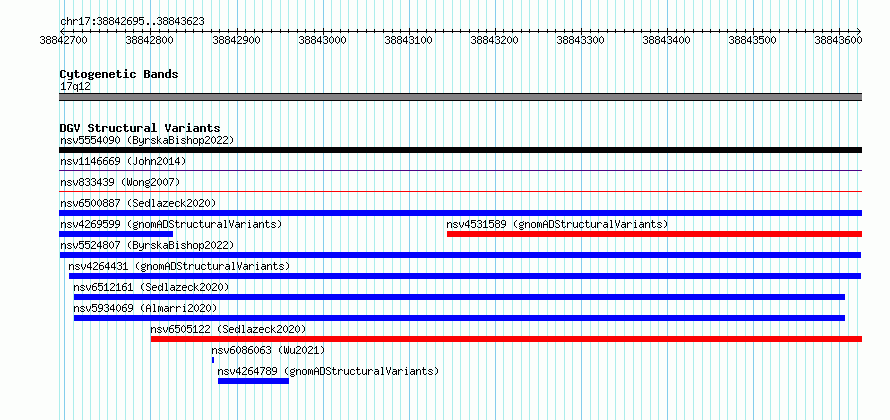
Task: Open the nsv4264431 gnomAD variant label
Action: (179, 266)
